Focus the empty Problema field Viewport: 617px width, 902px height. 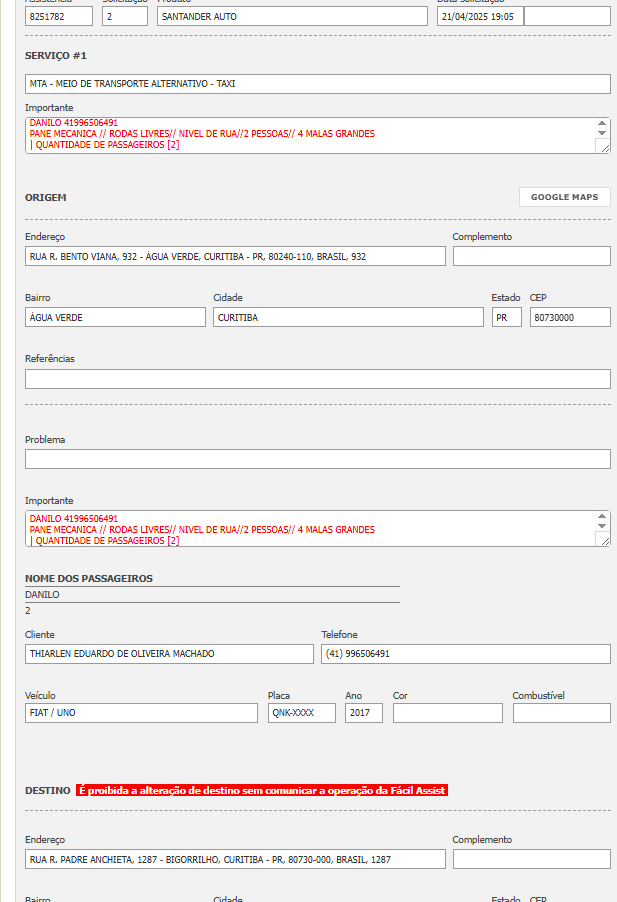[317, 459]
